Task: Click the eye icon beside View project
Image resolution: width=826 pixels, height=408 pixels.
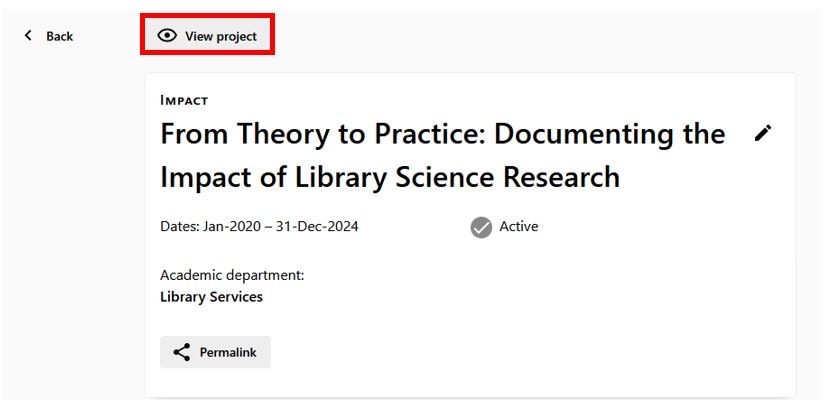Action: point(168,36)
